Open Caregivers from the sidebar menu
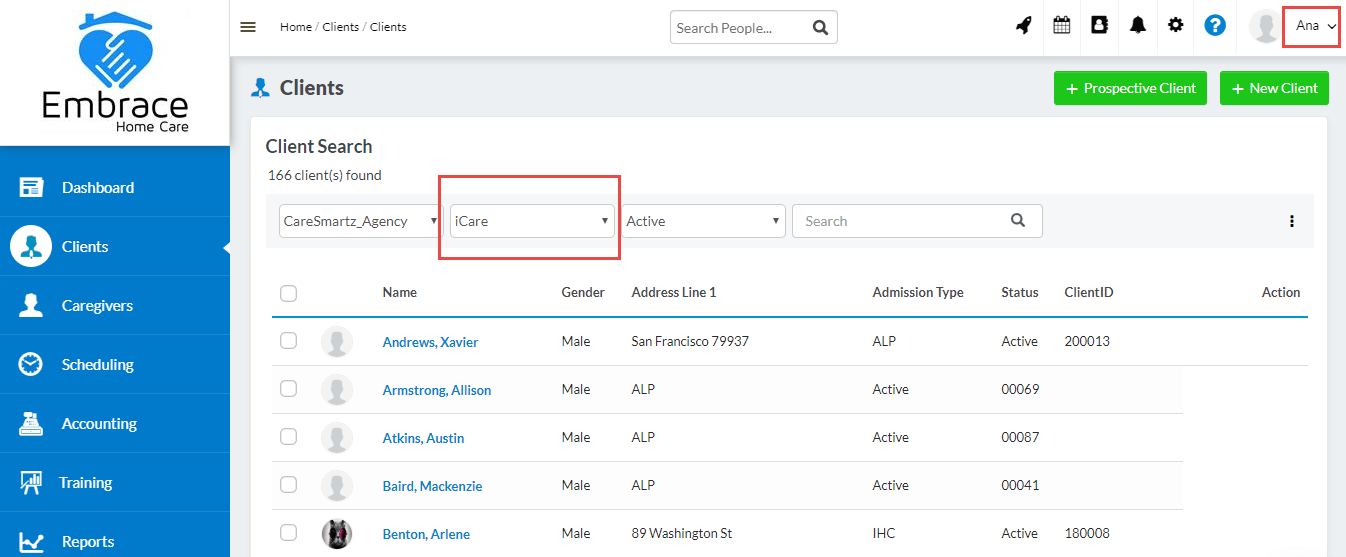This screenshot has height=557, width=1346. coord(97,306)
